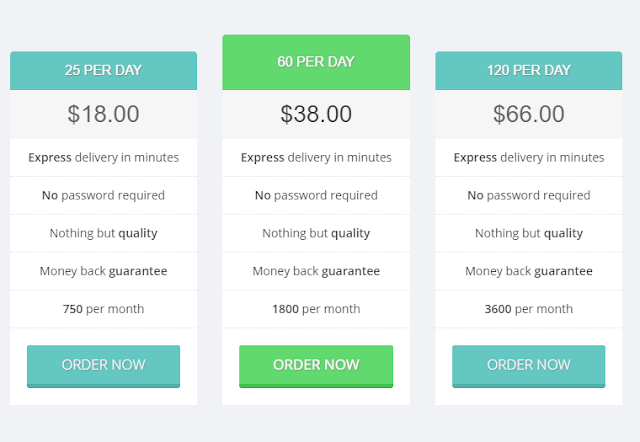Viewport: 640px width, 442px height.
Task: Click the green ORDER NOW button
Action: pos(316,366)
